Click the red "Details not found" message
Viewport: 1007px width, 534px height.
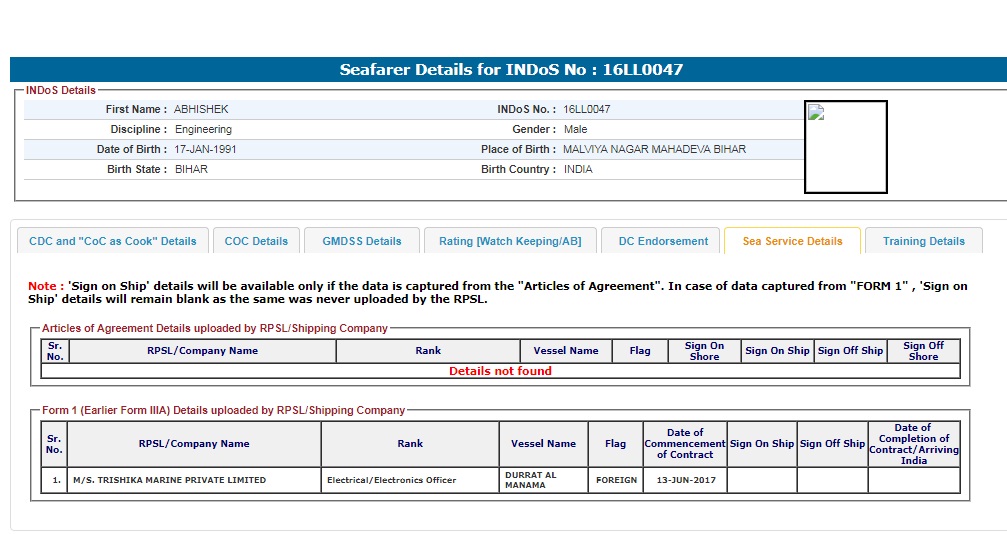click(500, 371)
